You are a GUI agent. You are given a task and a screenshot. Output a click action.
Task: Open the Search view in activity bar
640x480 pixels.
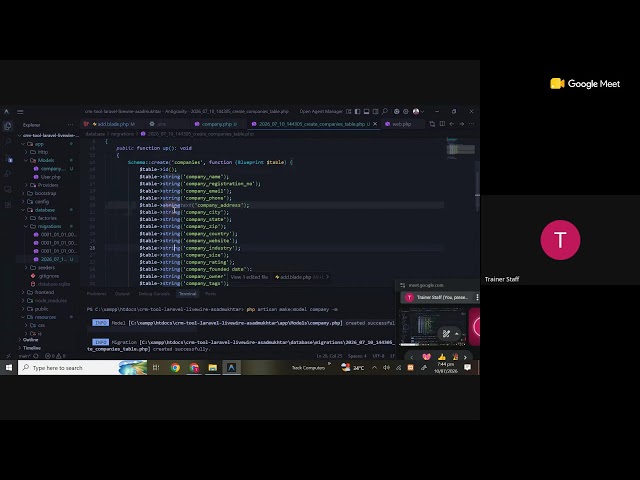[x=8, y=142]
